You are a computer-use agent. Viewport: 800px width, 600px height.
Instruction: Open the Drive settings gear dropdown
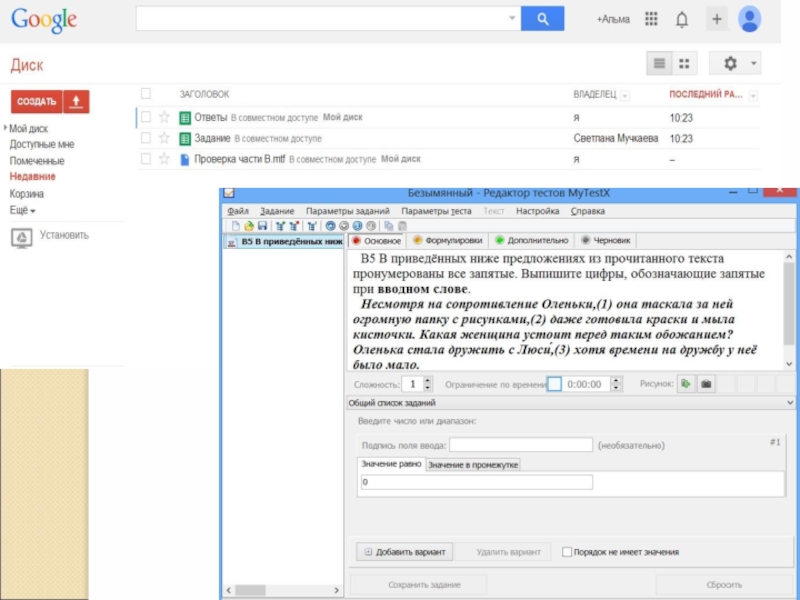coord(735,63)
